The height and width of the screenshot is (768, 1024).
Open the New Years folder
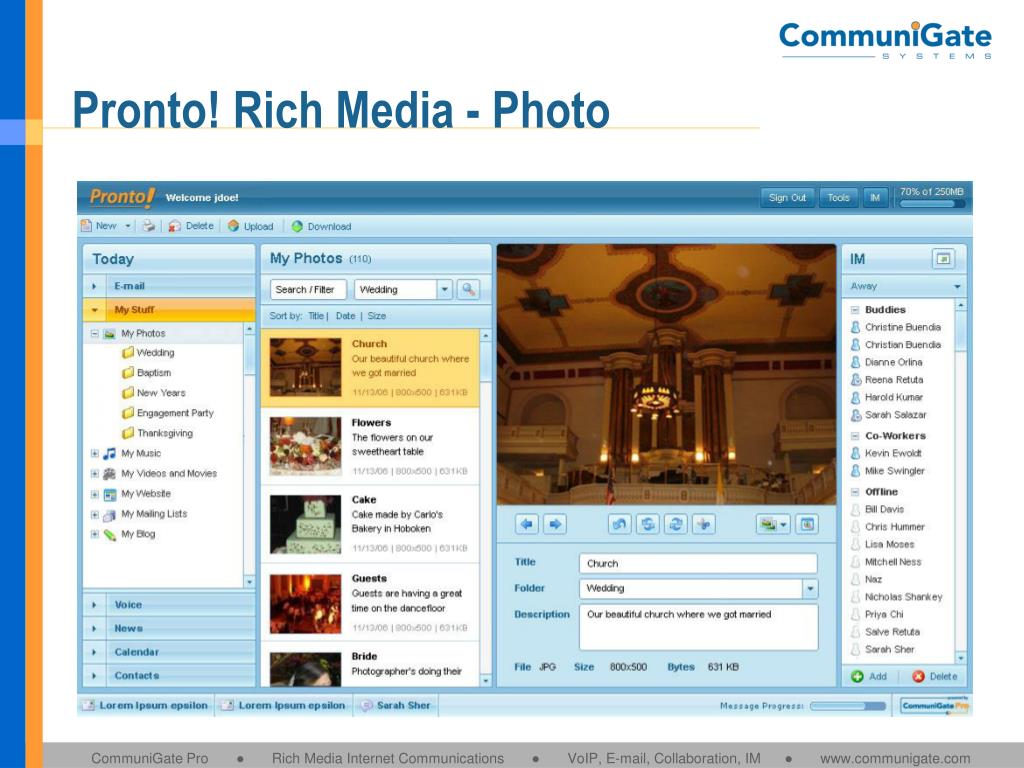click(154, 393)
